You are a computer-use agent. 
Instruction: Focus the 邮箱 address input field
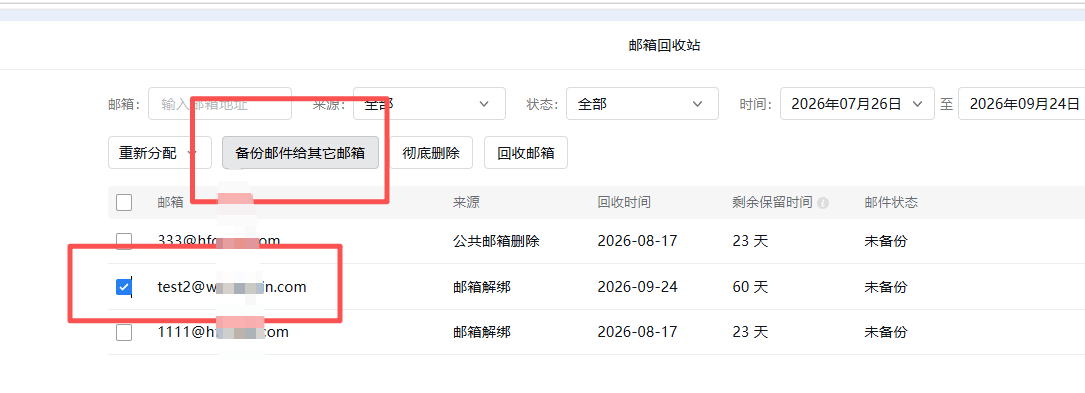pos(220,104)
